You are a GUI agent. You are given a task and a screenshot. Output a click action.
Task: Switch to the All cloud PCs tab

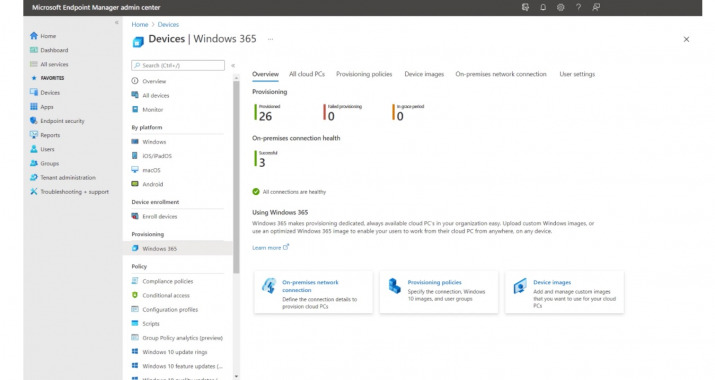(307, 74)
